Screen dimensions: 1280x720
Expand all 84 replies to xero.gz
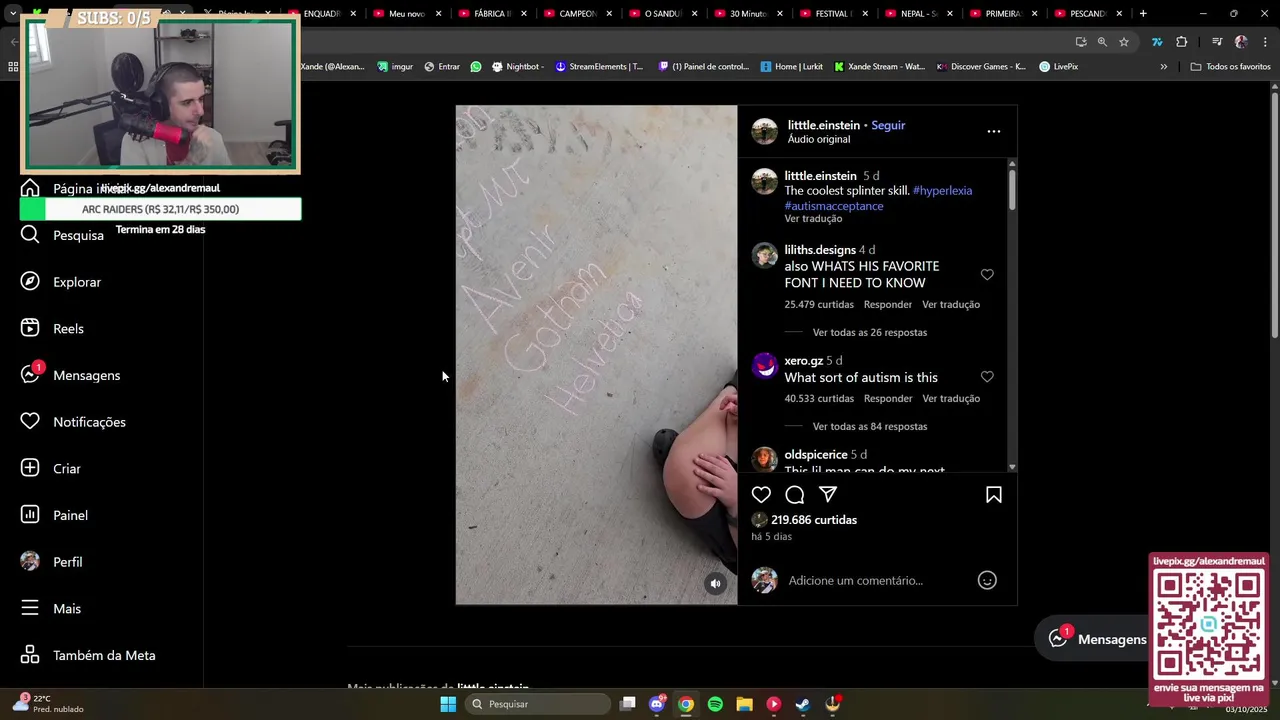click(x=869, y=426)
